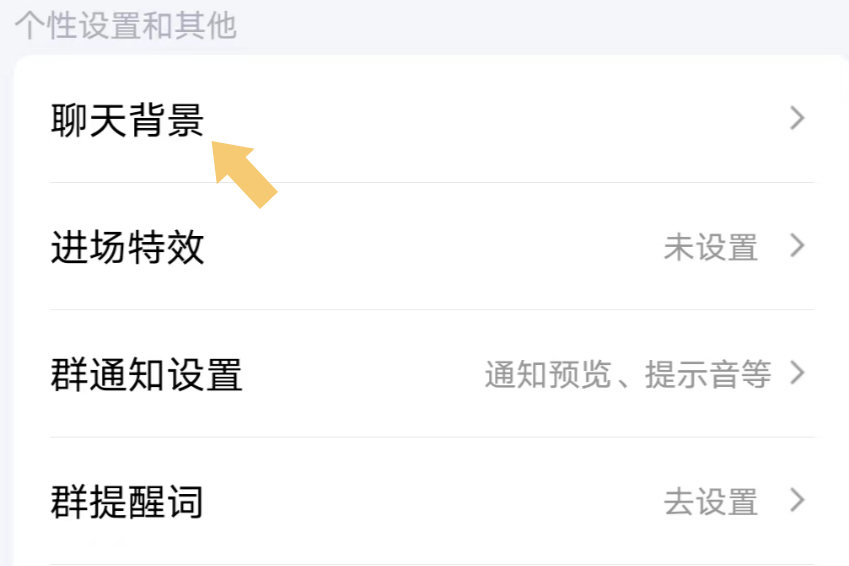The height and width of the screenshot is (566, 849).
Task: Tap the 群提醒词 label text
Action: point(127,501)
